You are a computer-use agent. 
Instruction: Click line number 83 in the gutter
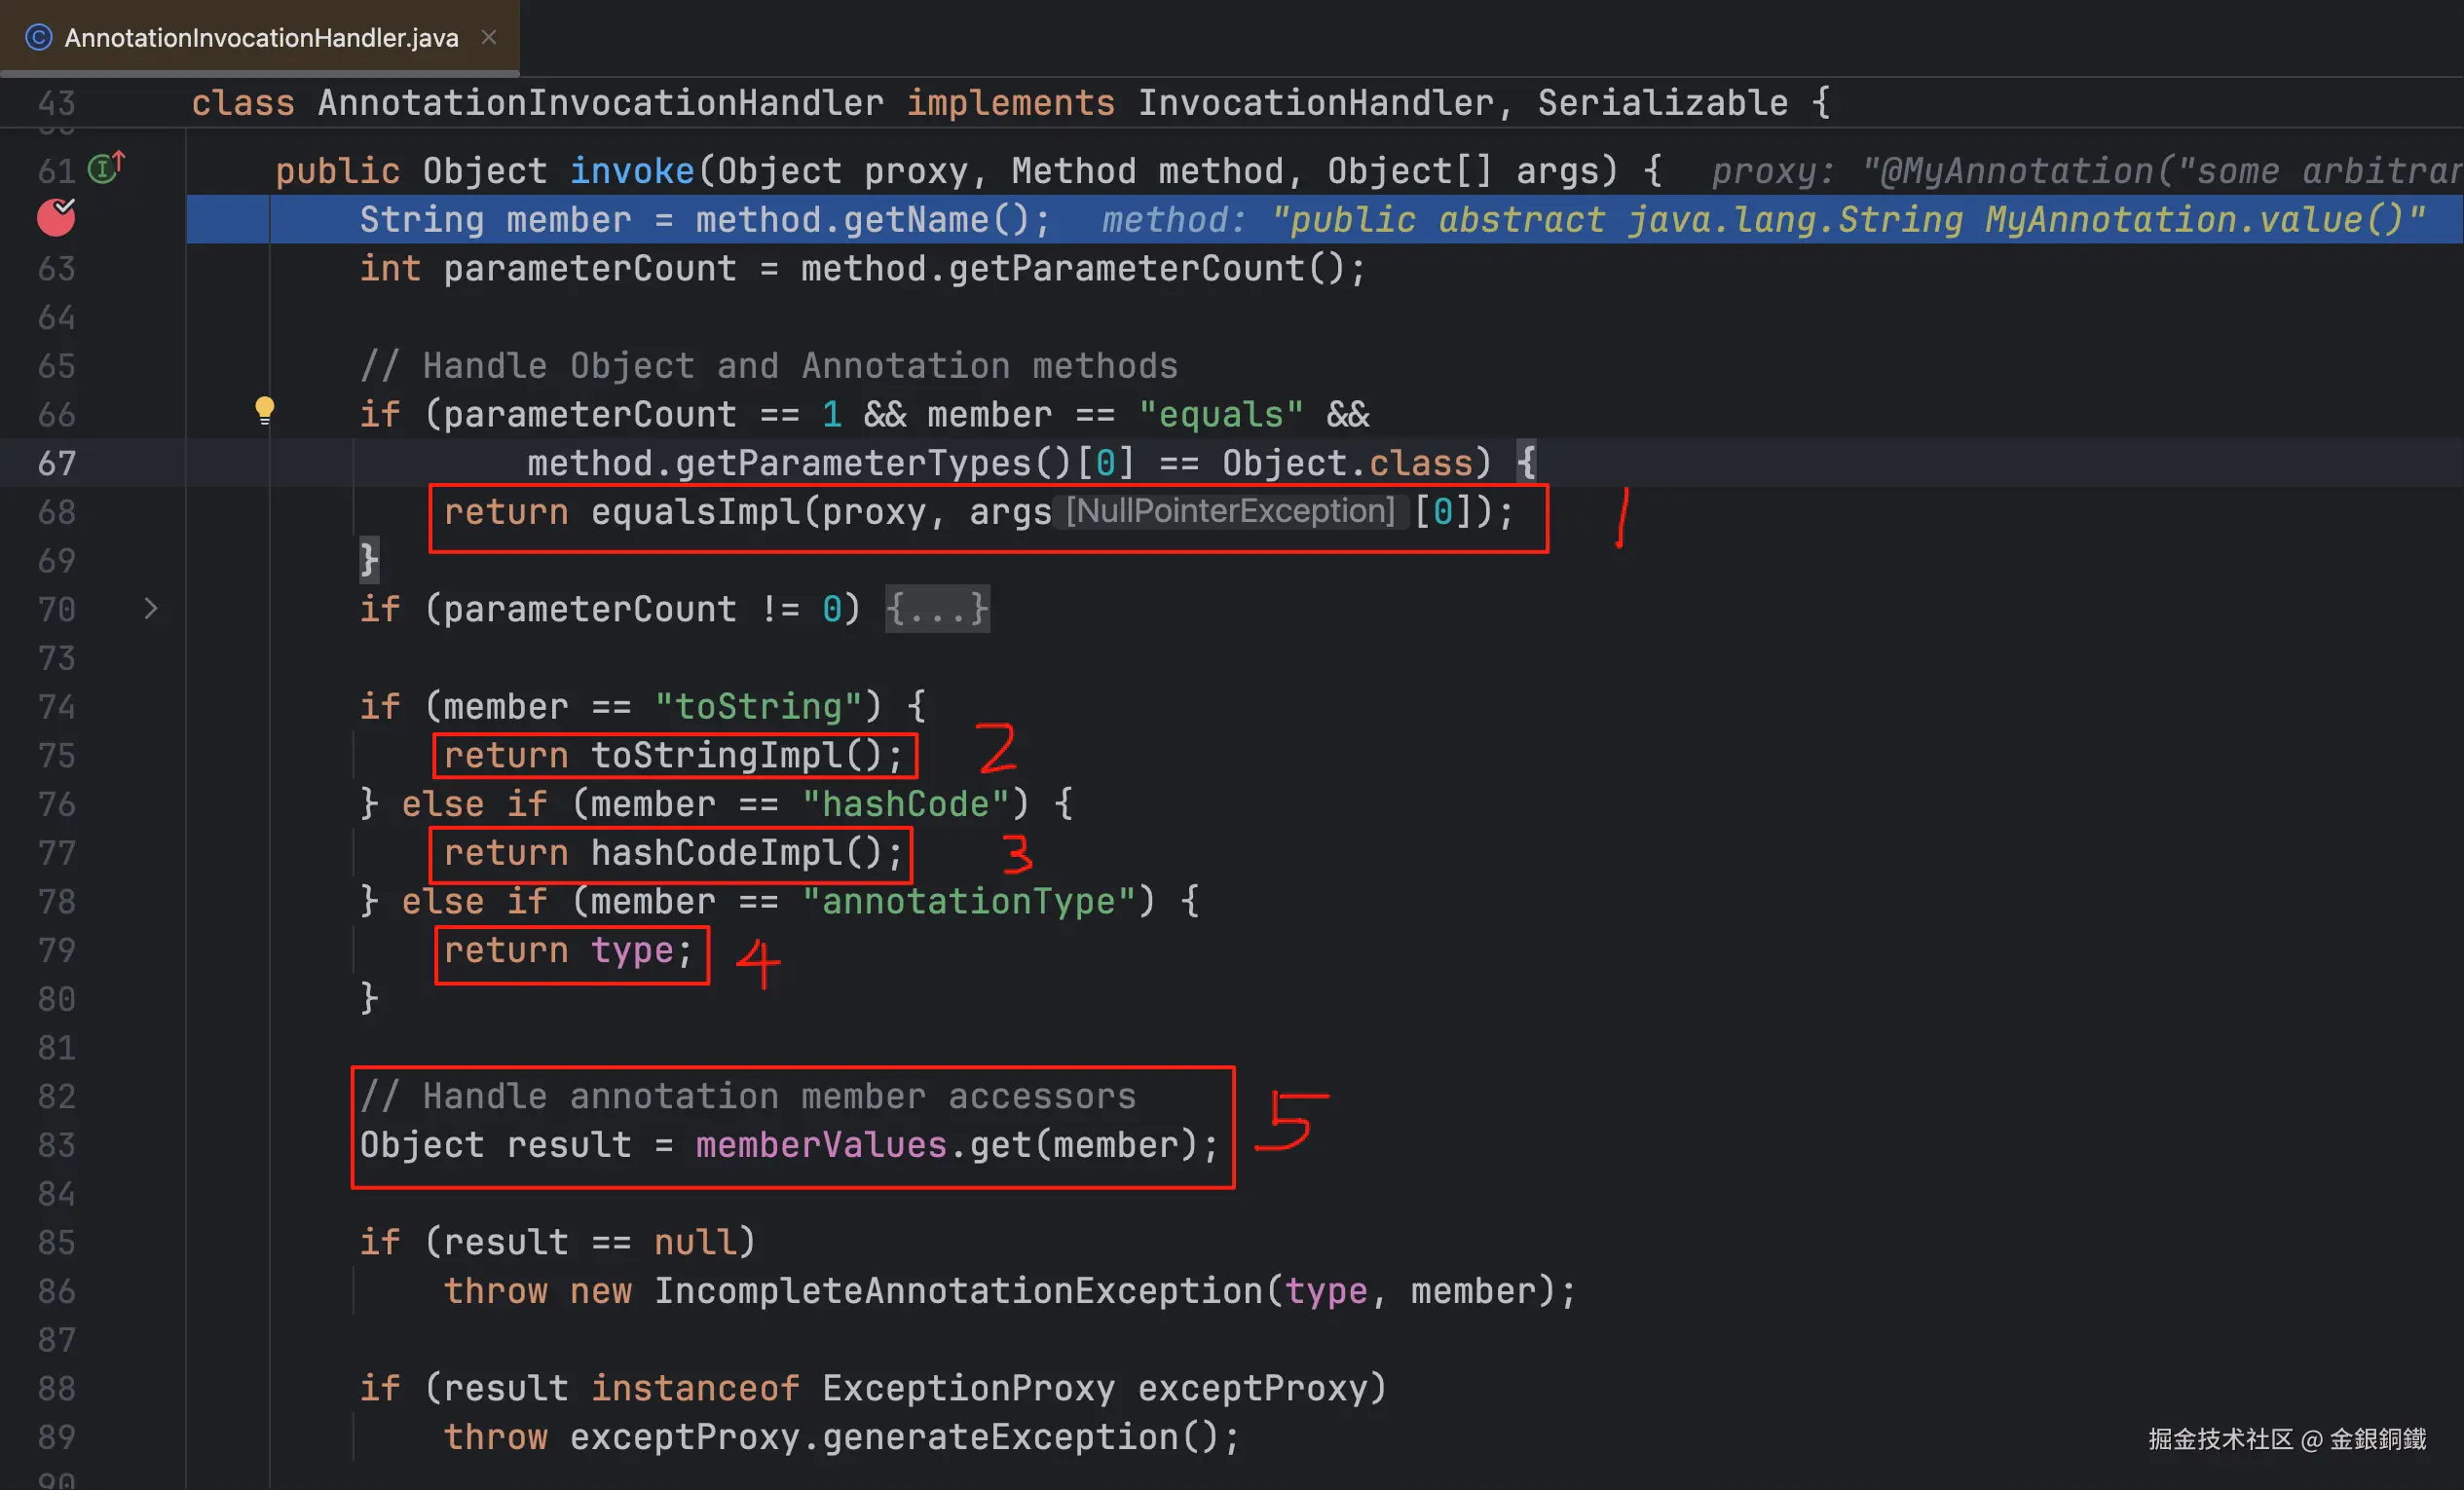click(57, 1145)
